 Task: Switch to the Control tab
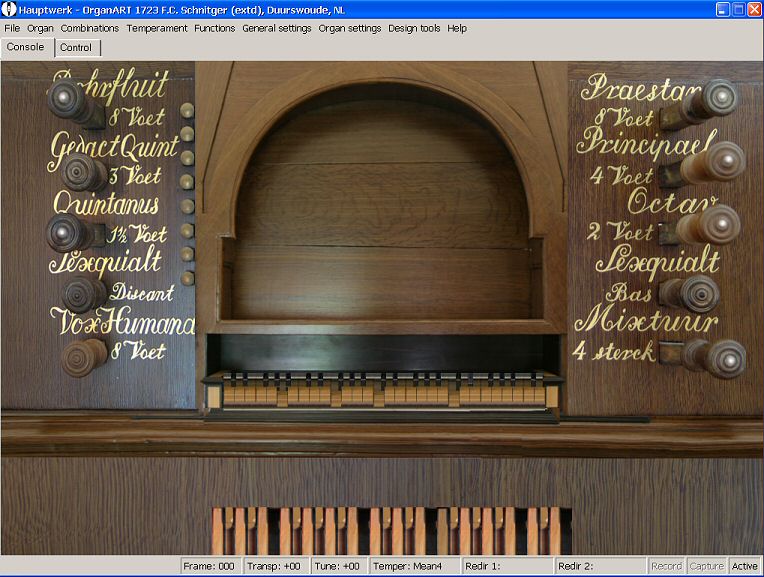76,48
